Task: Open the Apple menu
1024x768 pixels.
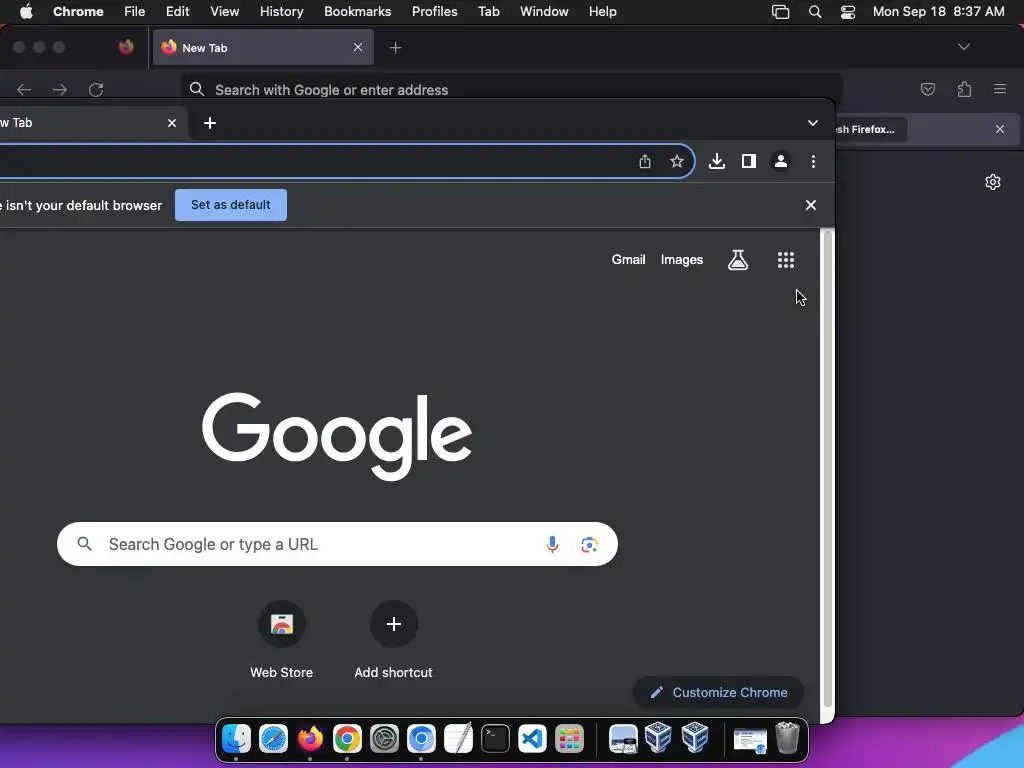Action: click(x=26, y=12)
